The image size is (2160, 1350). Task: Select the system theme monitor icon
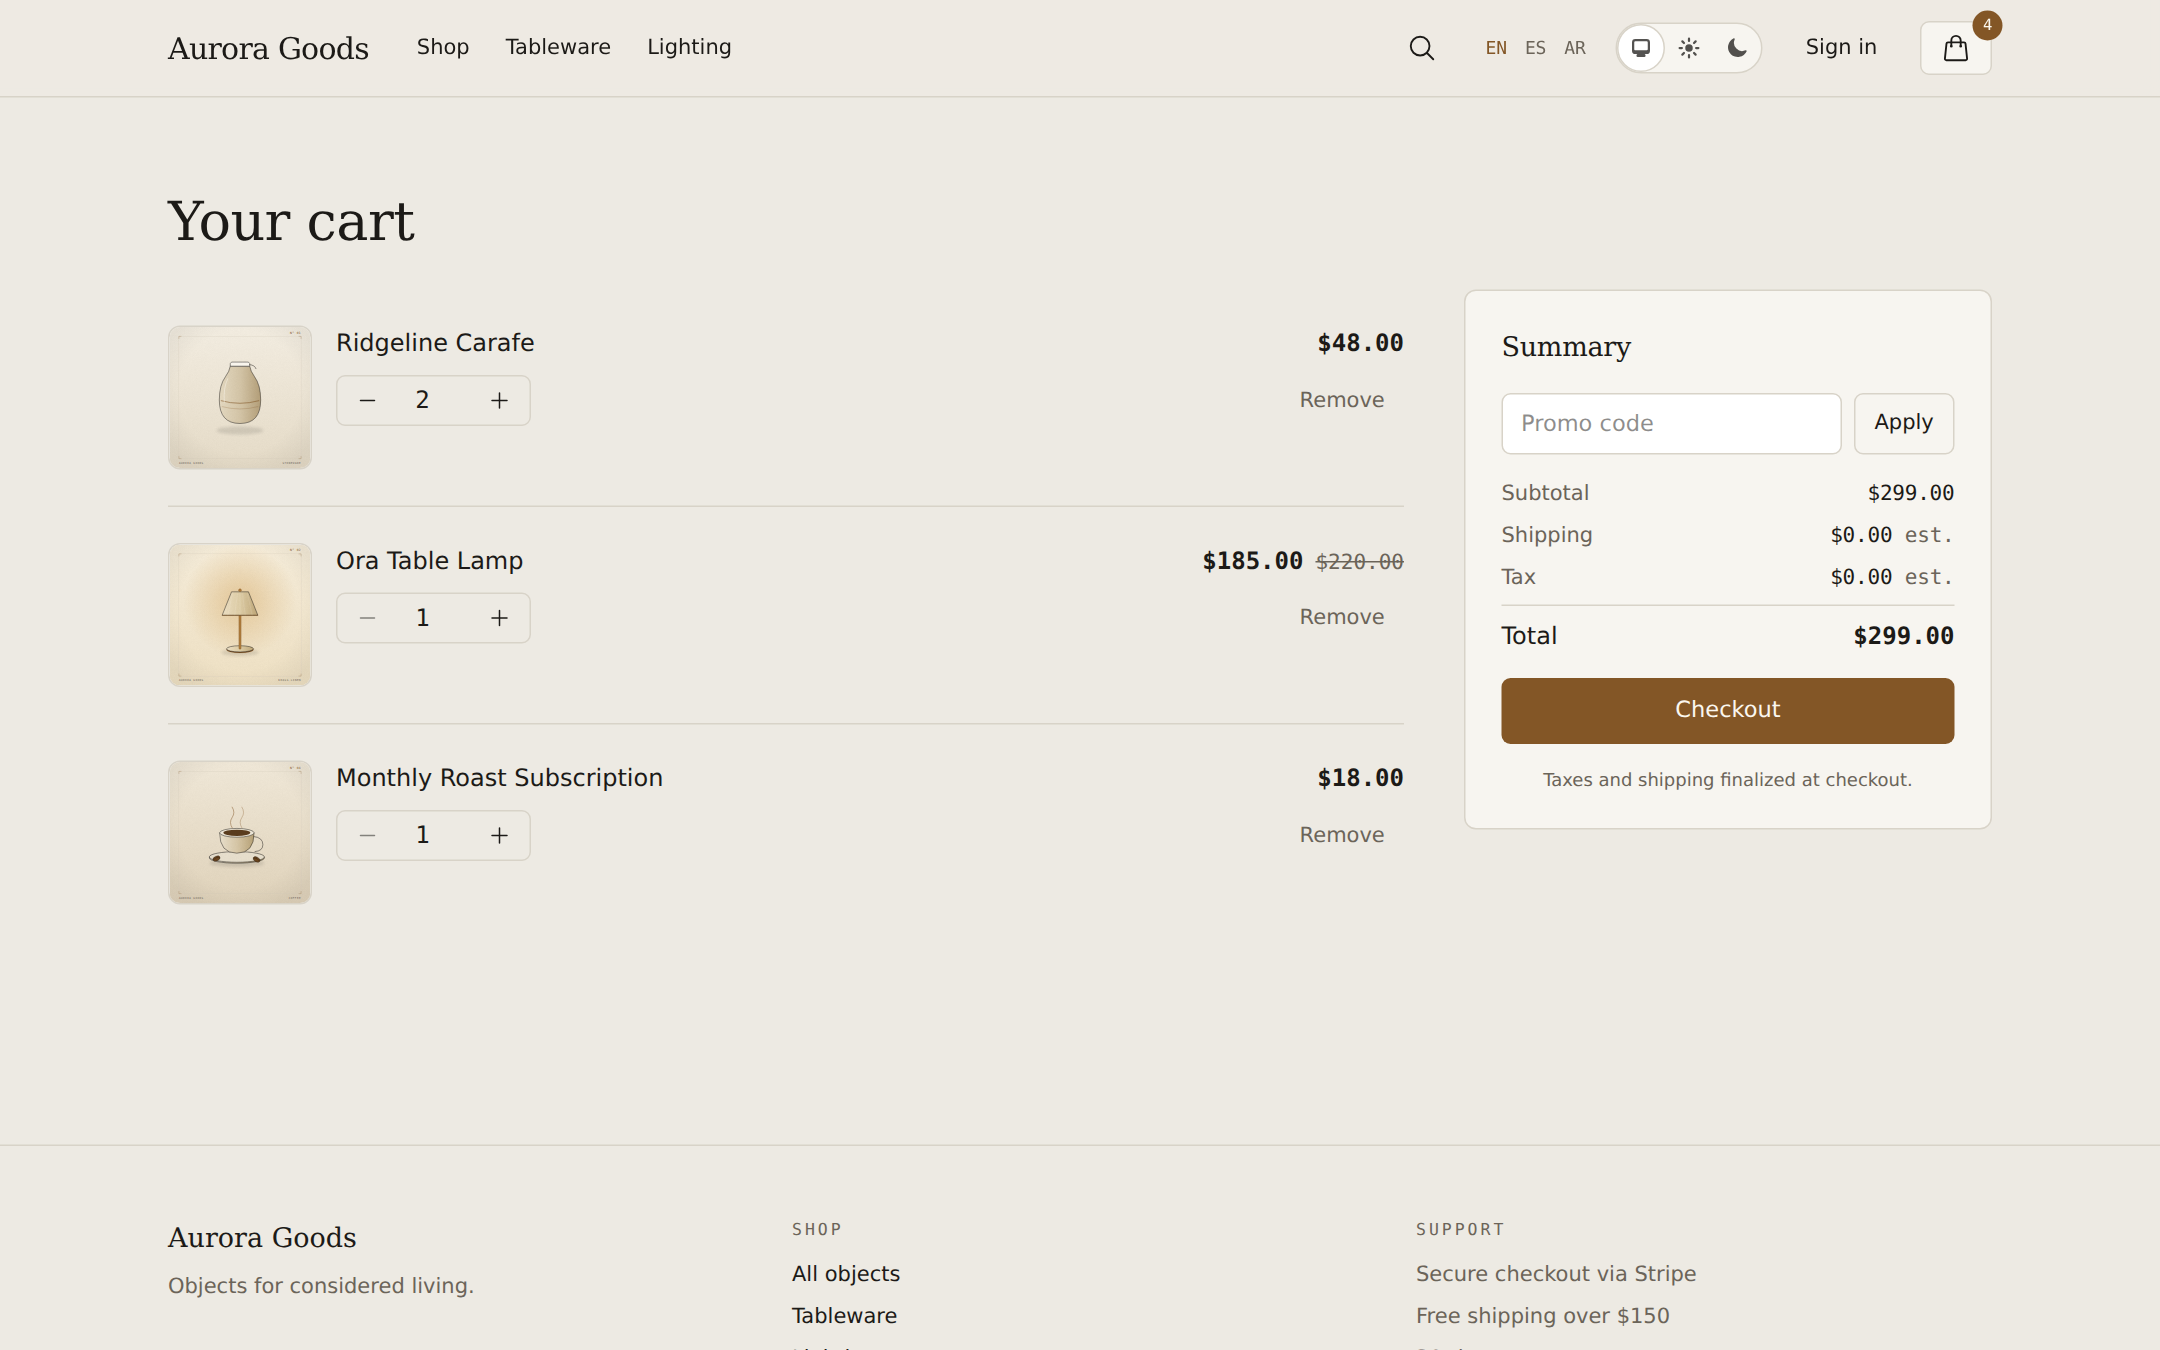click(x=1641, y=48)
